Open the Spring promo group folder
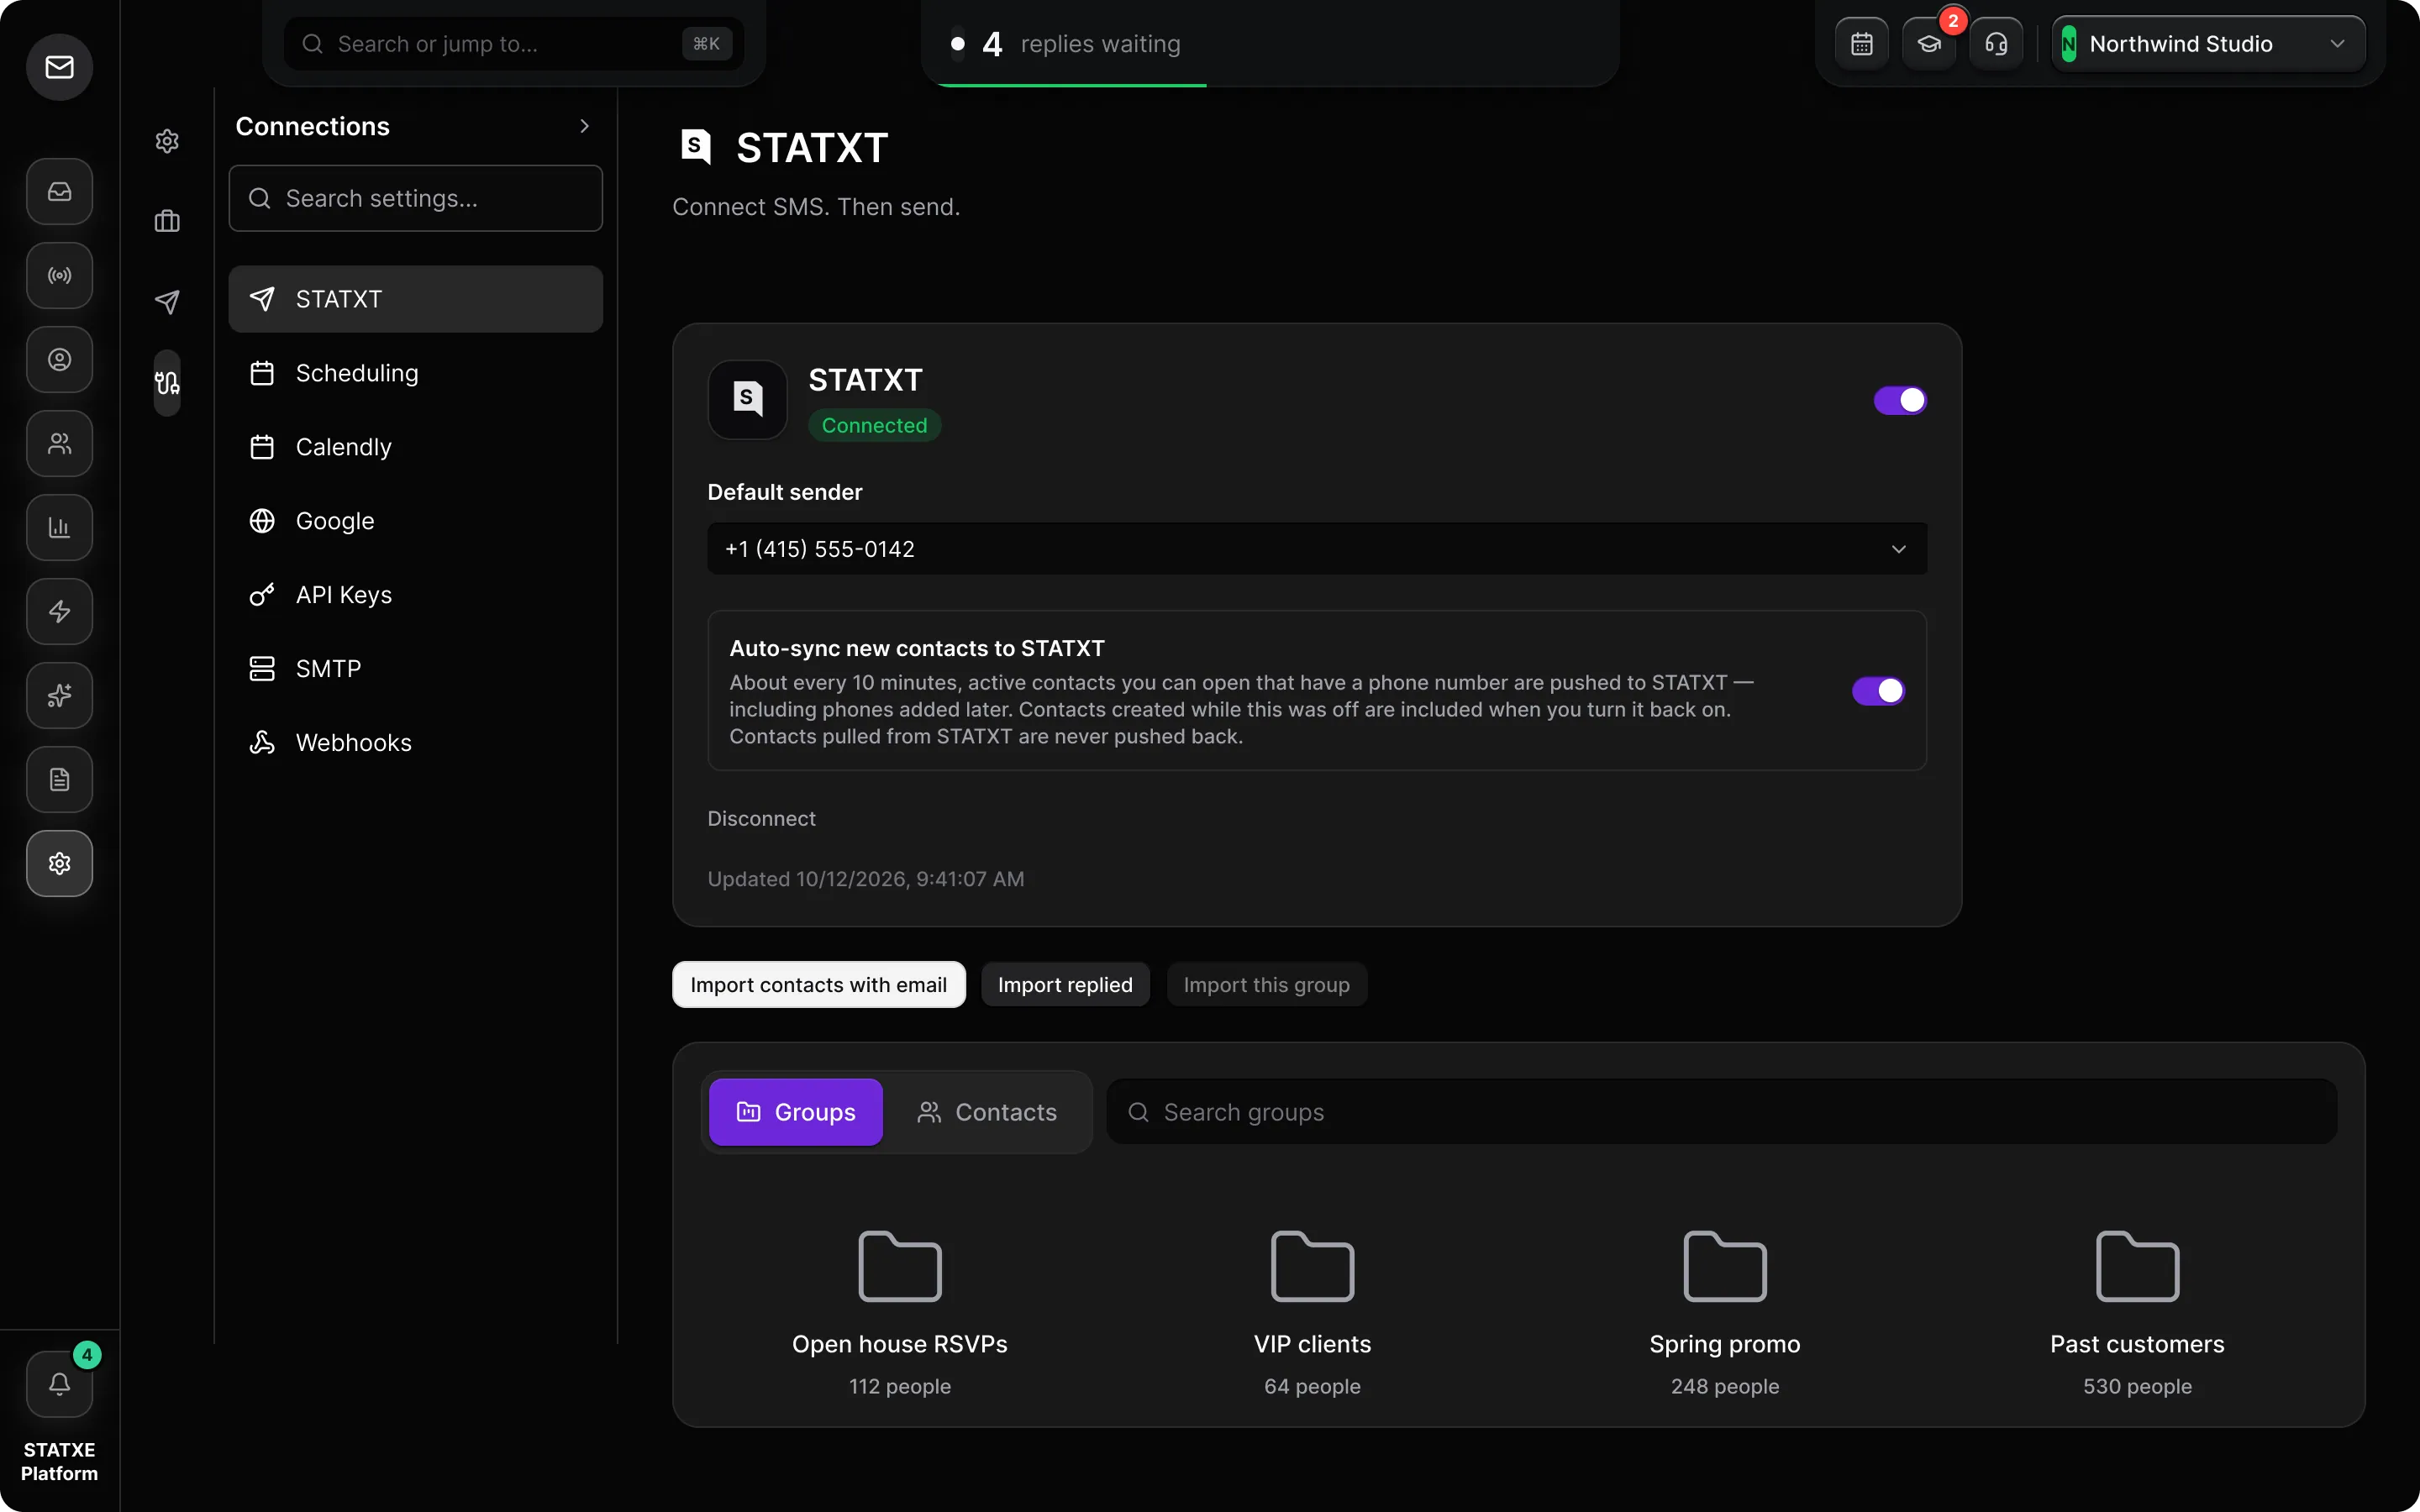Screen dimensions: 2420x1512 tap(1724, 1312)
